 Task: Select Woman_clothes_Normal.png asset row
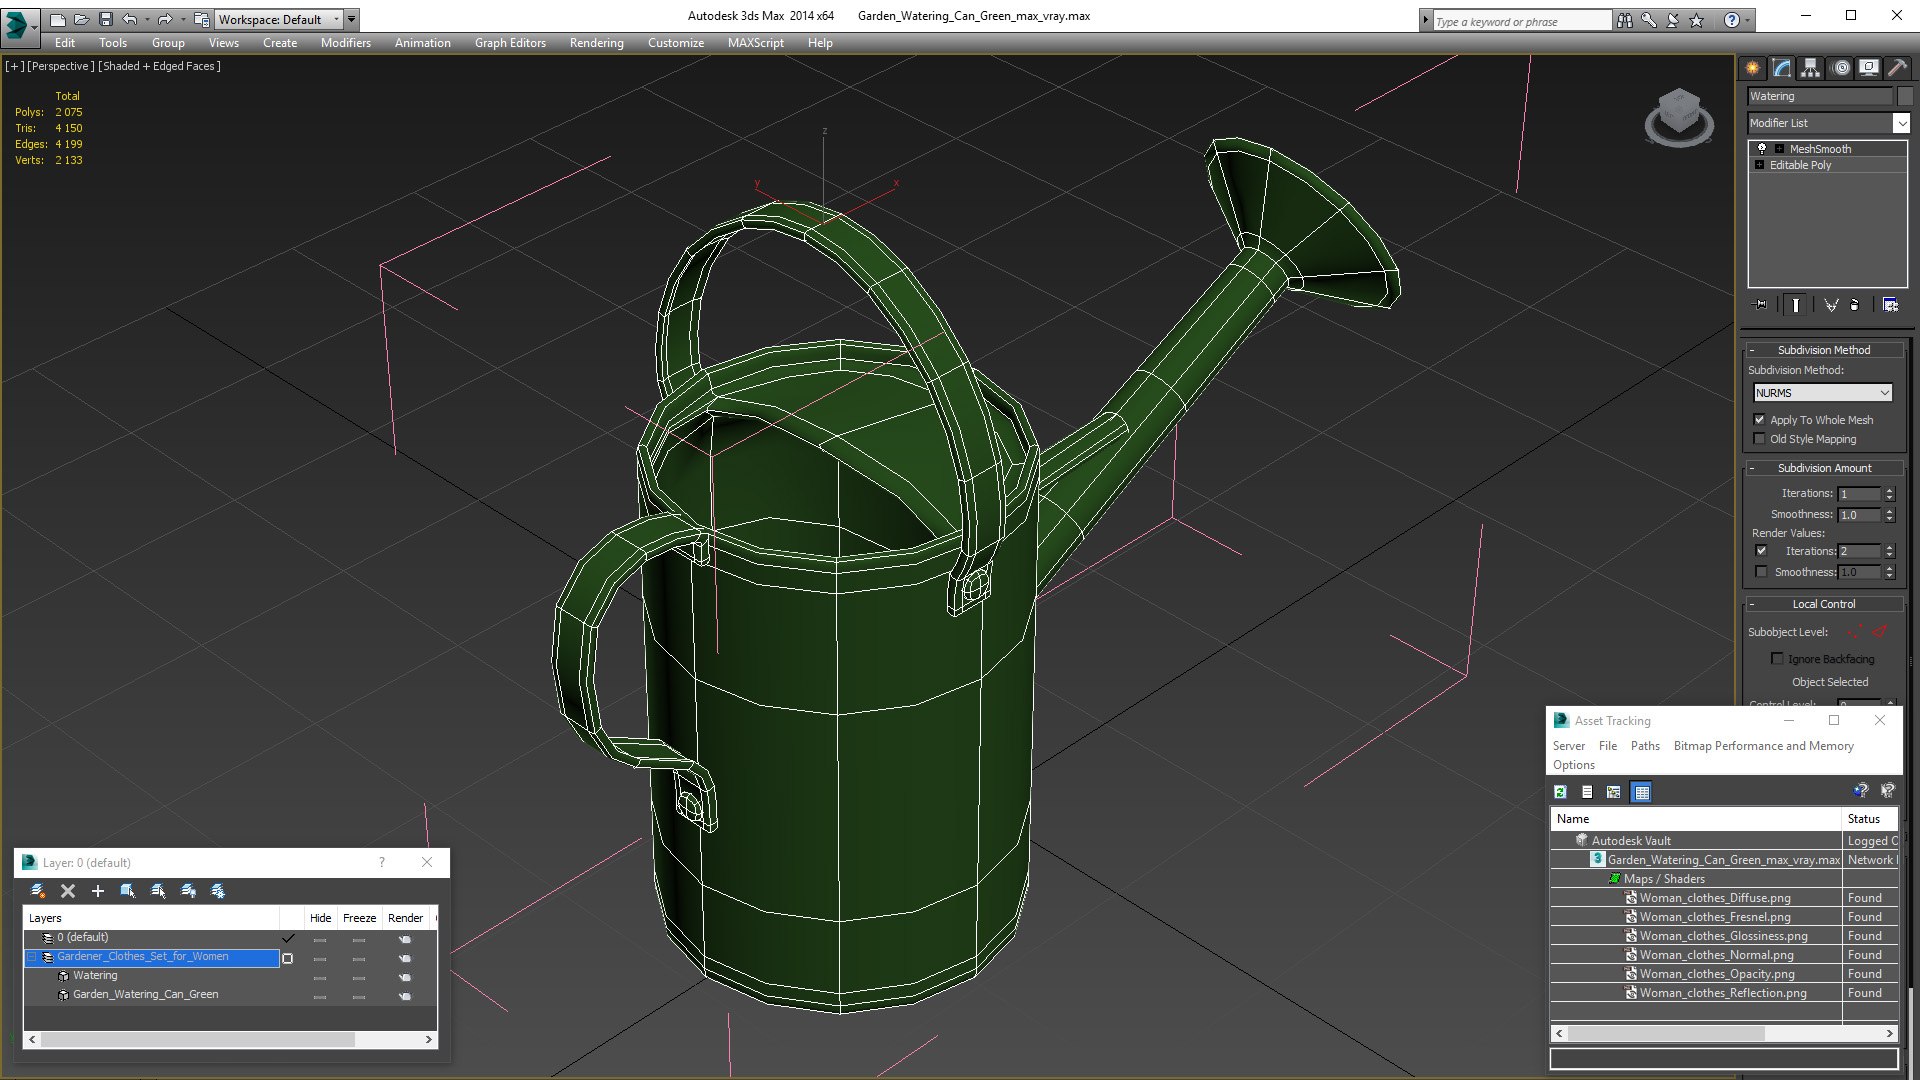[1716, 955]
